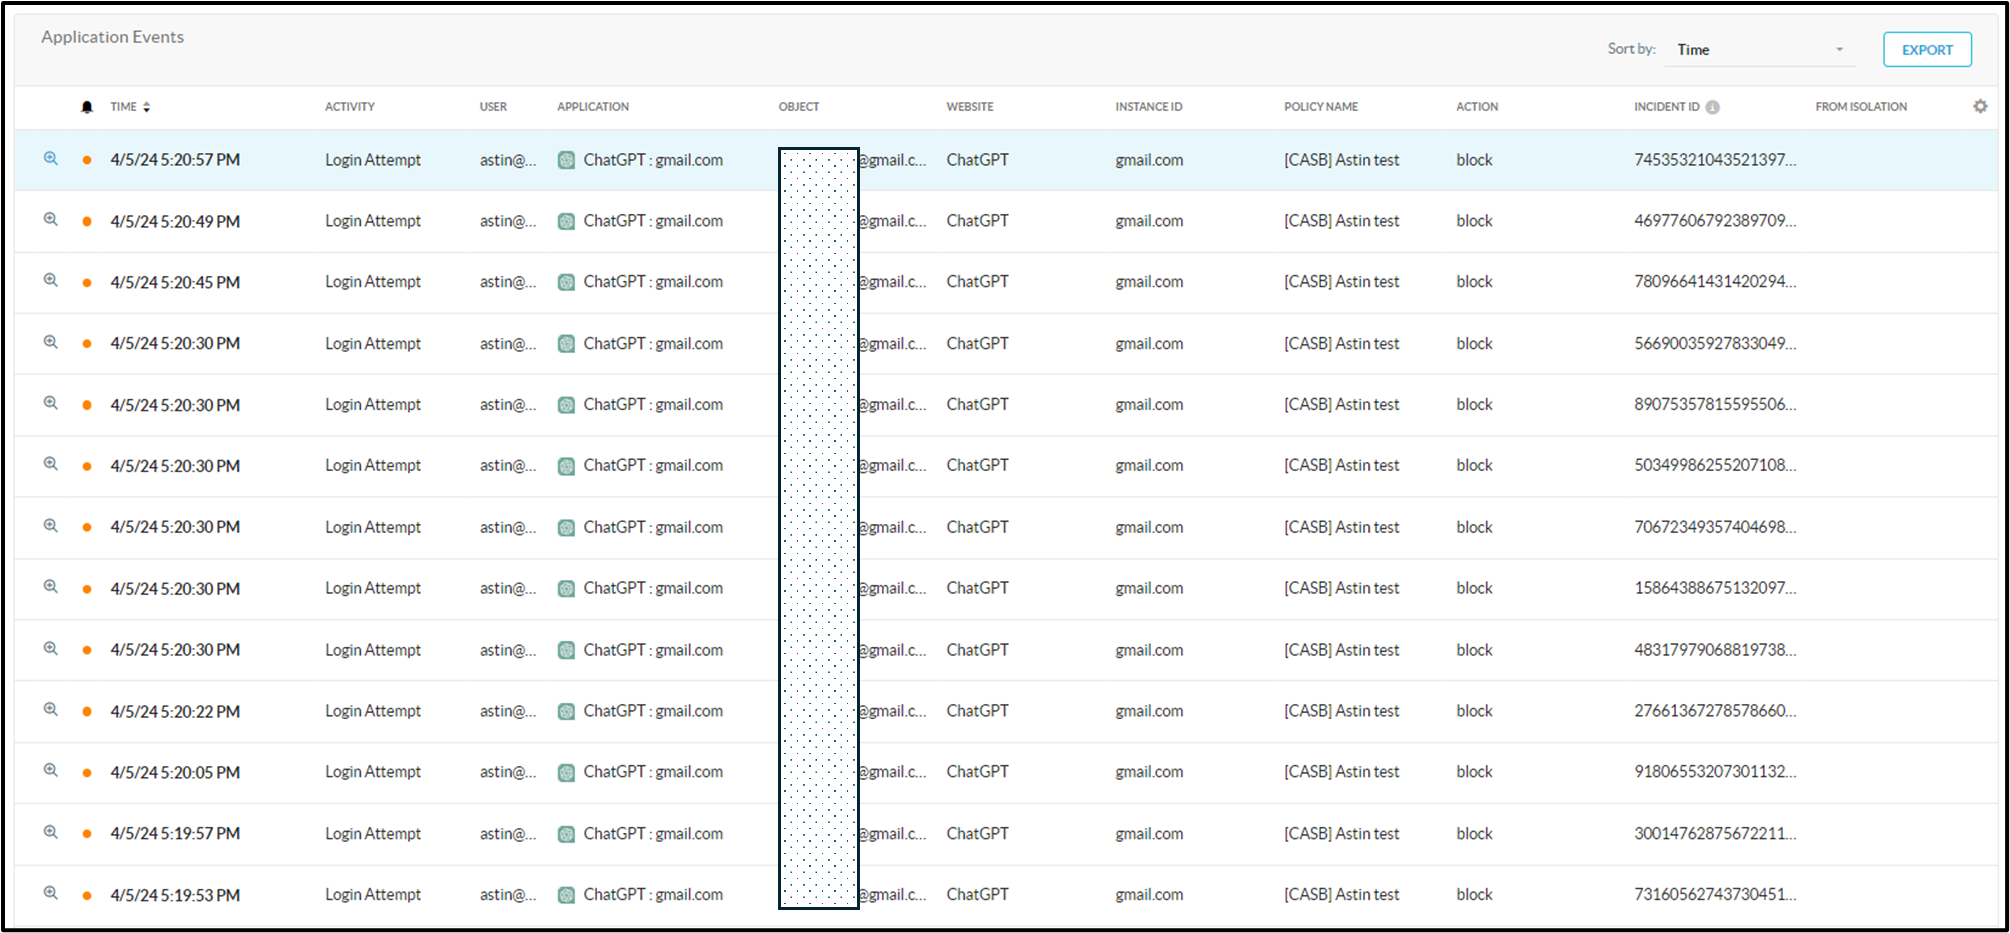
Task: Click orange alert dot in 5:19:53 PM row
Action: 87,896
